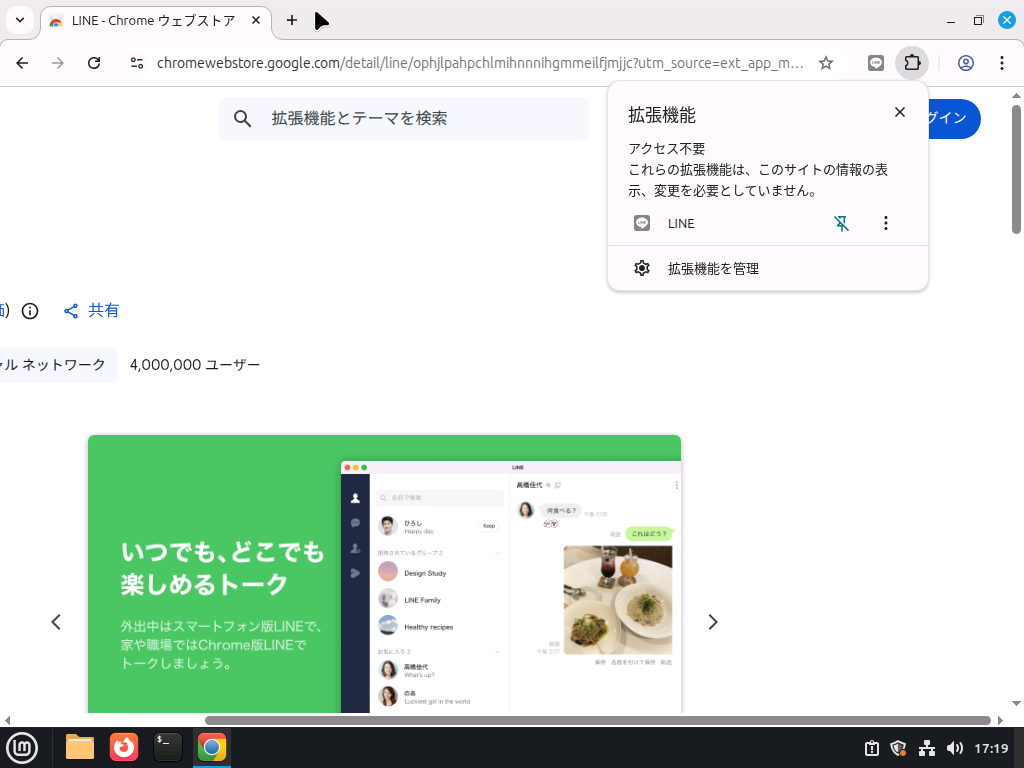Open the Linux Mint menu
The image size is (1024, 768).
[22, 747]
